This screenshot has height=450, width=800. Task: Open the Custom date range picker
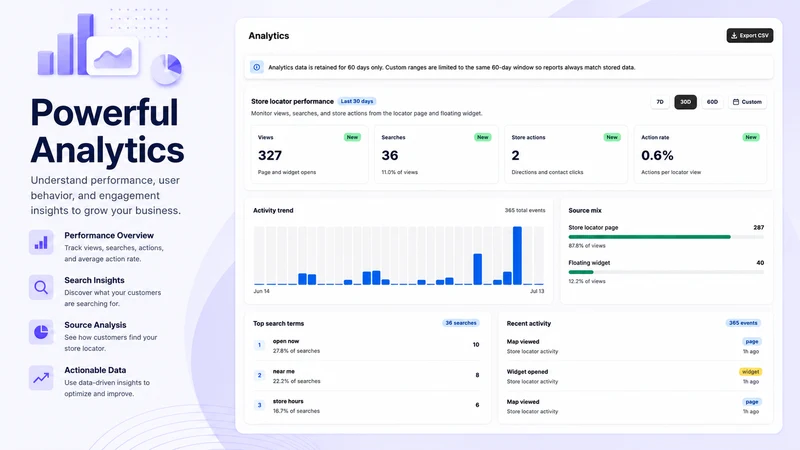[x=747, y=102]
